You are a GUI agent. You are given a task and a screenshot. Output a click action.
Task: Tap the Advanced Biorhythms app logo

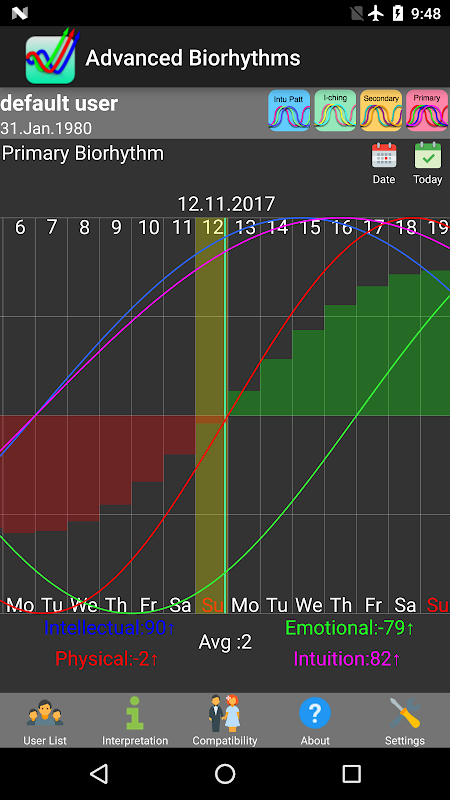[51, 57]
